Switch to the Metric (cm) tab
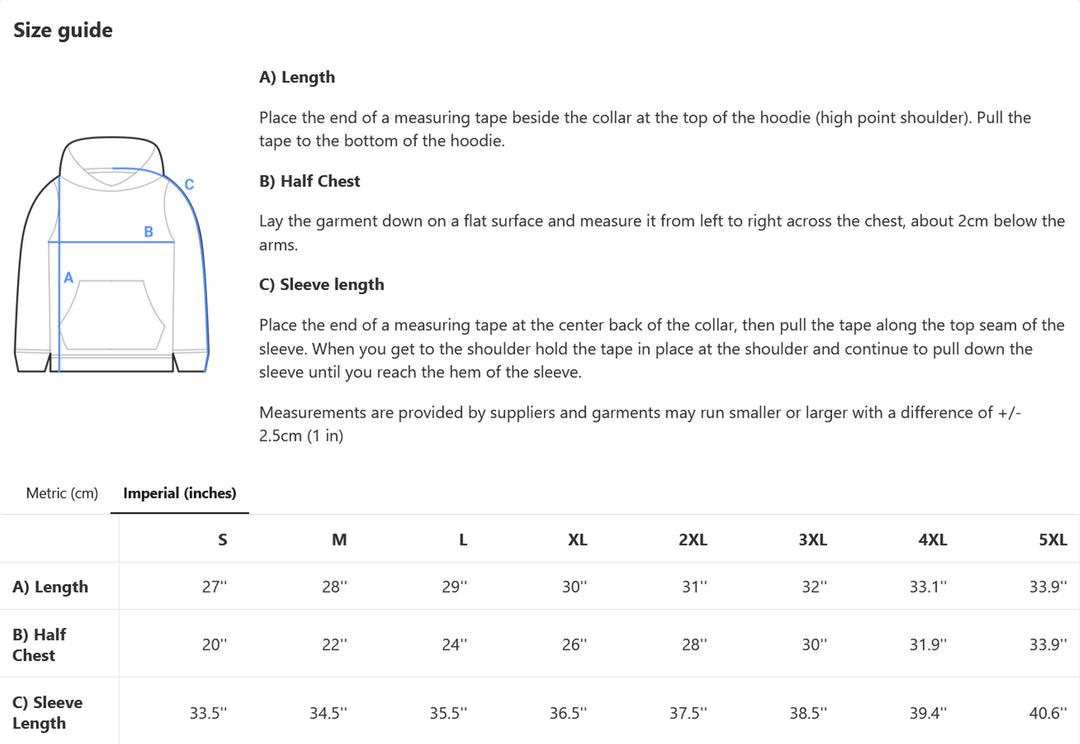 point(62,493)
